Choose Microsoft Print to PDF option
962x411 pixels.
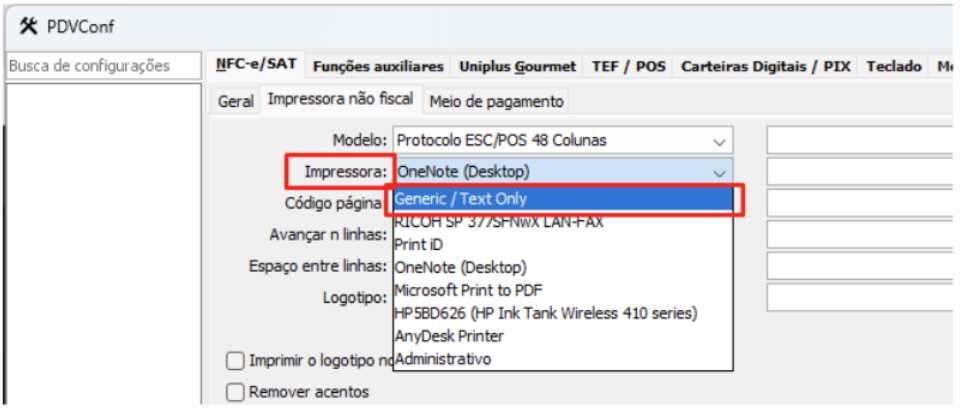[468, 290]
